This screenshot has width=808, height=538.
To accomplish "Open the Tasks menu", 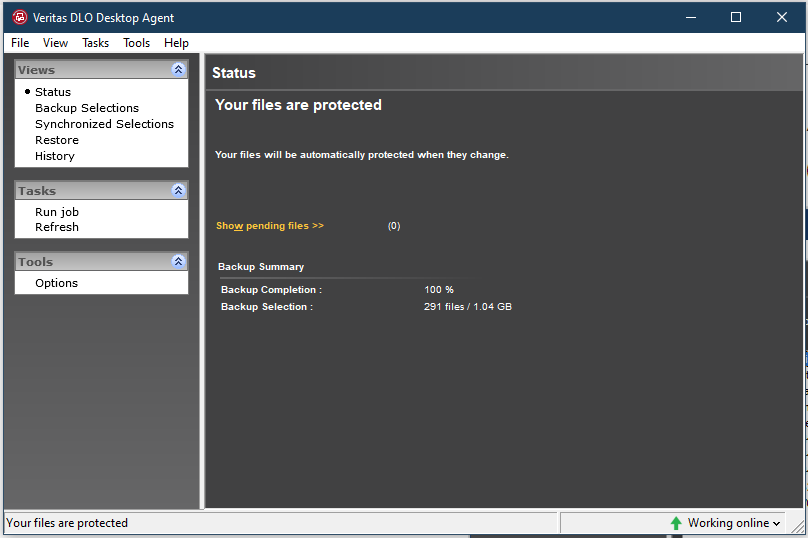I will (95, 43).
